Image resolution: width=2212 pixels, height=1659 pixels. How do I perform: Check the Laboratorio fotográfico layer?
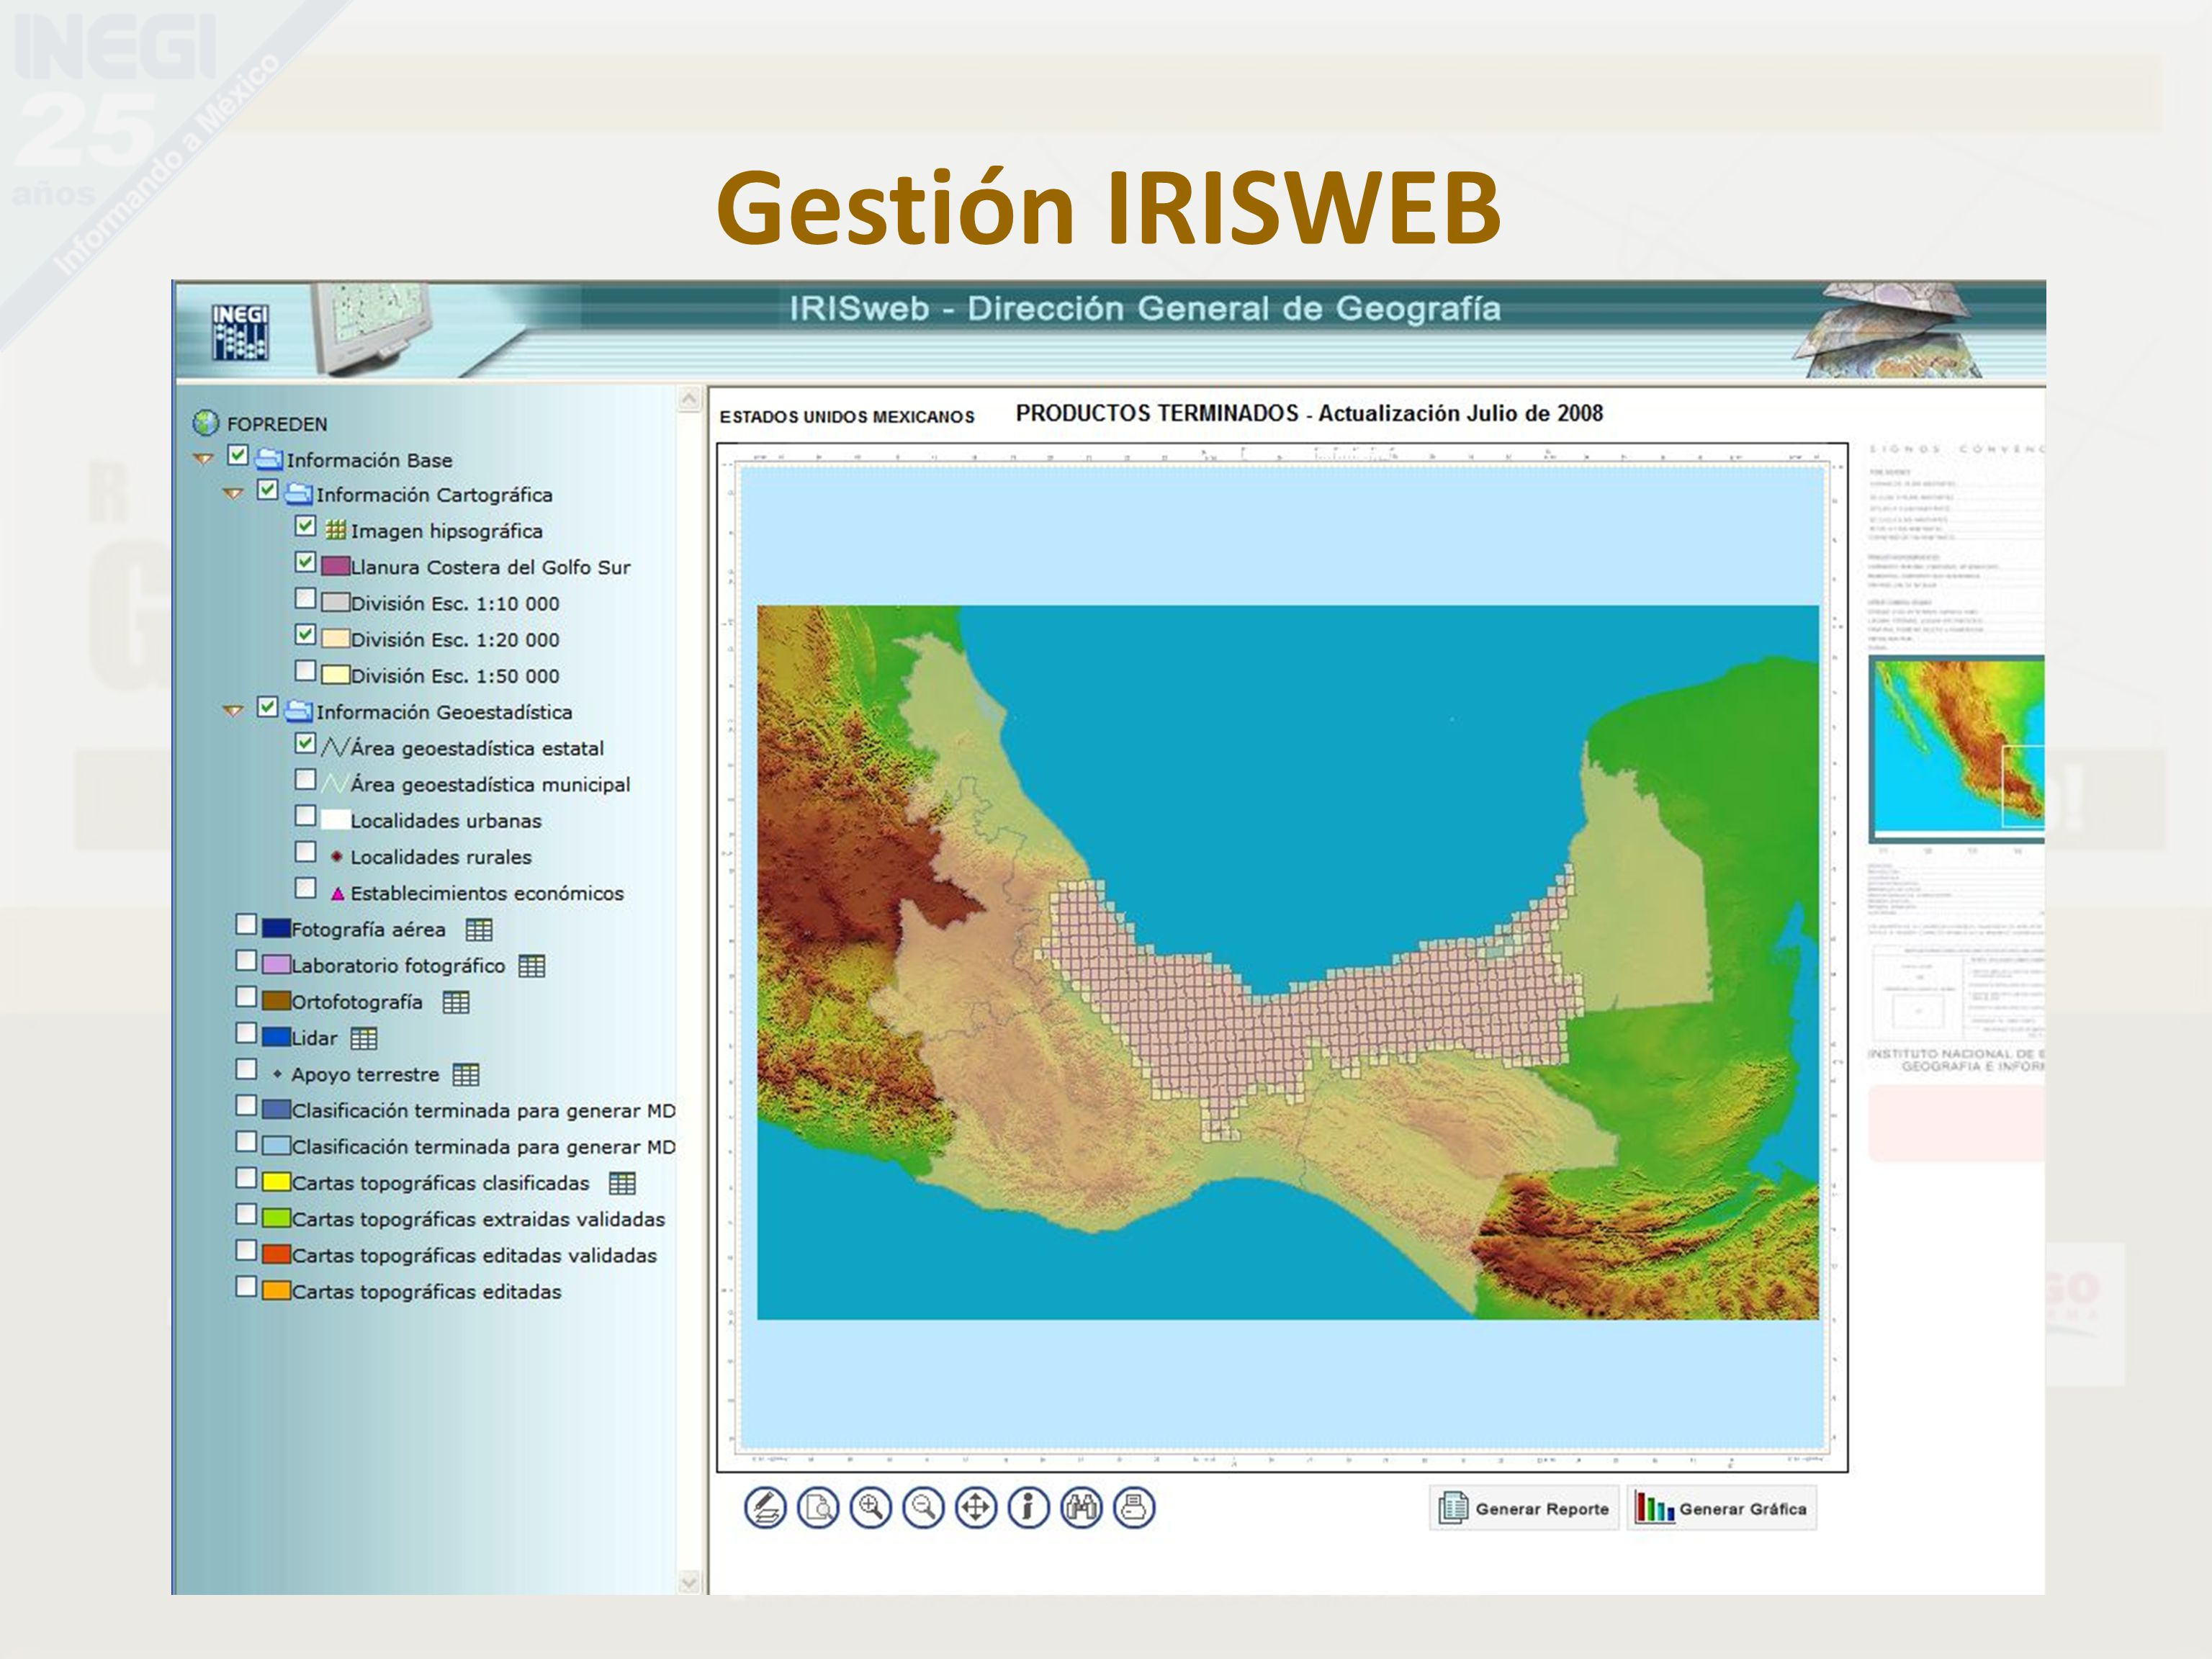tap(246, 960)
